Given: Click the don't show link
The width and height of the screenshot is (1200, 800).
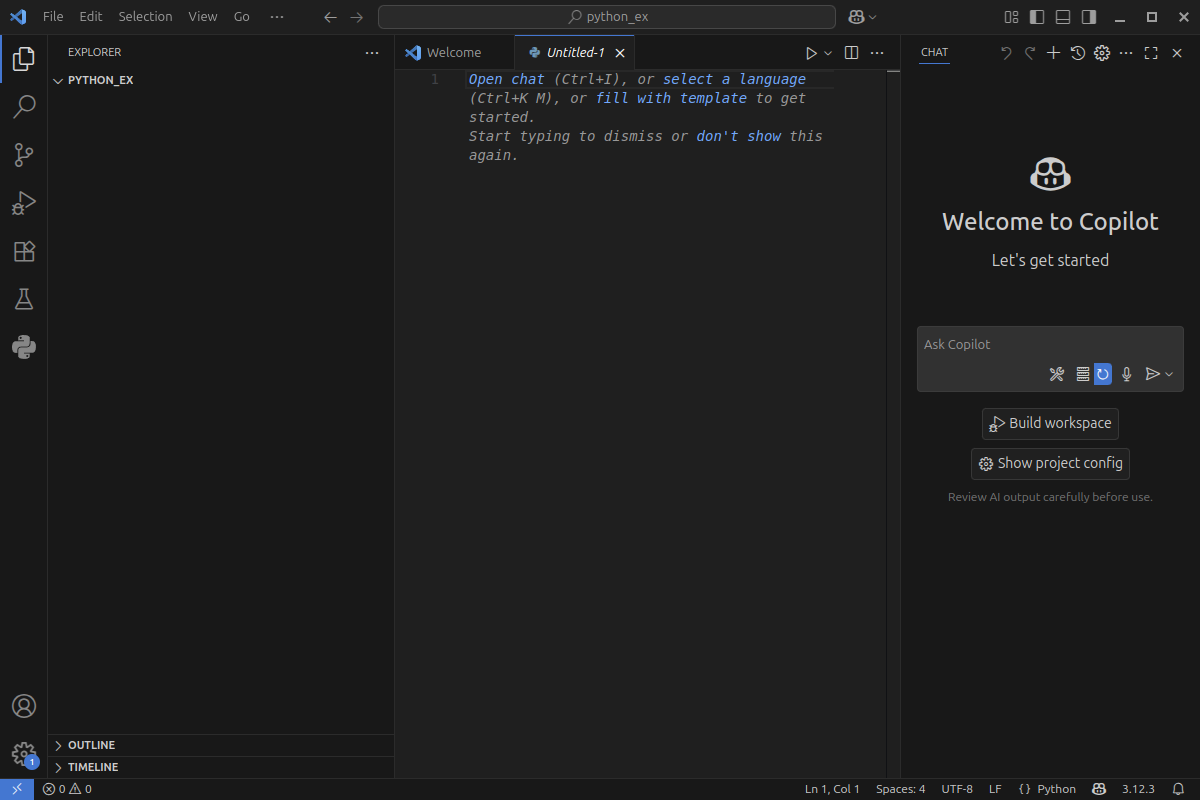Looking at the screenshot, I should [x=739, y=136].
